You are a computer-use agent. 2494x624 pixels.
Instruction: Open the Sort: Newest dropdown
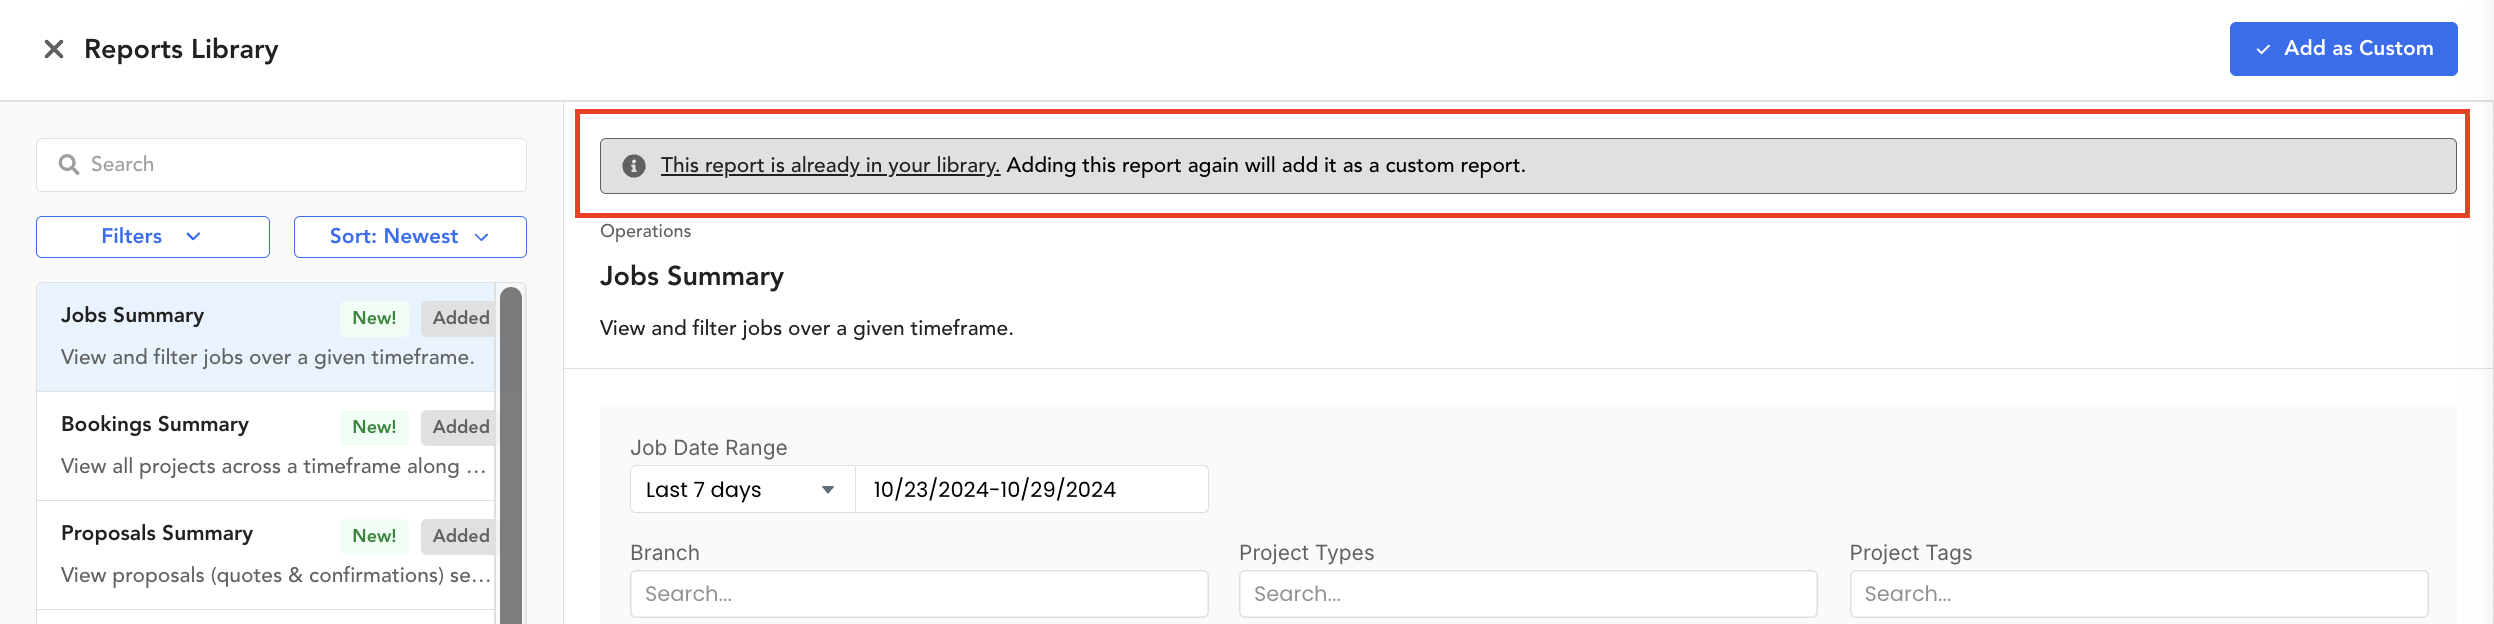410,237
